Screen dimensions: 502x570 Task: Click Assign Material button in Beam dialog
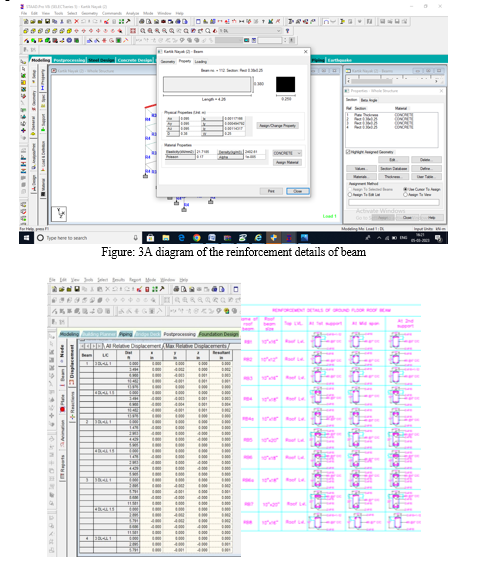tap(287, 162)
